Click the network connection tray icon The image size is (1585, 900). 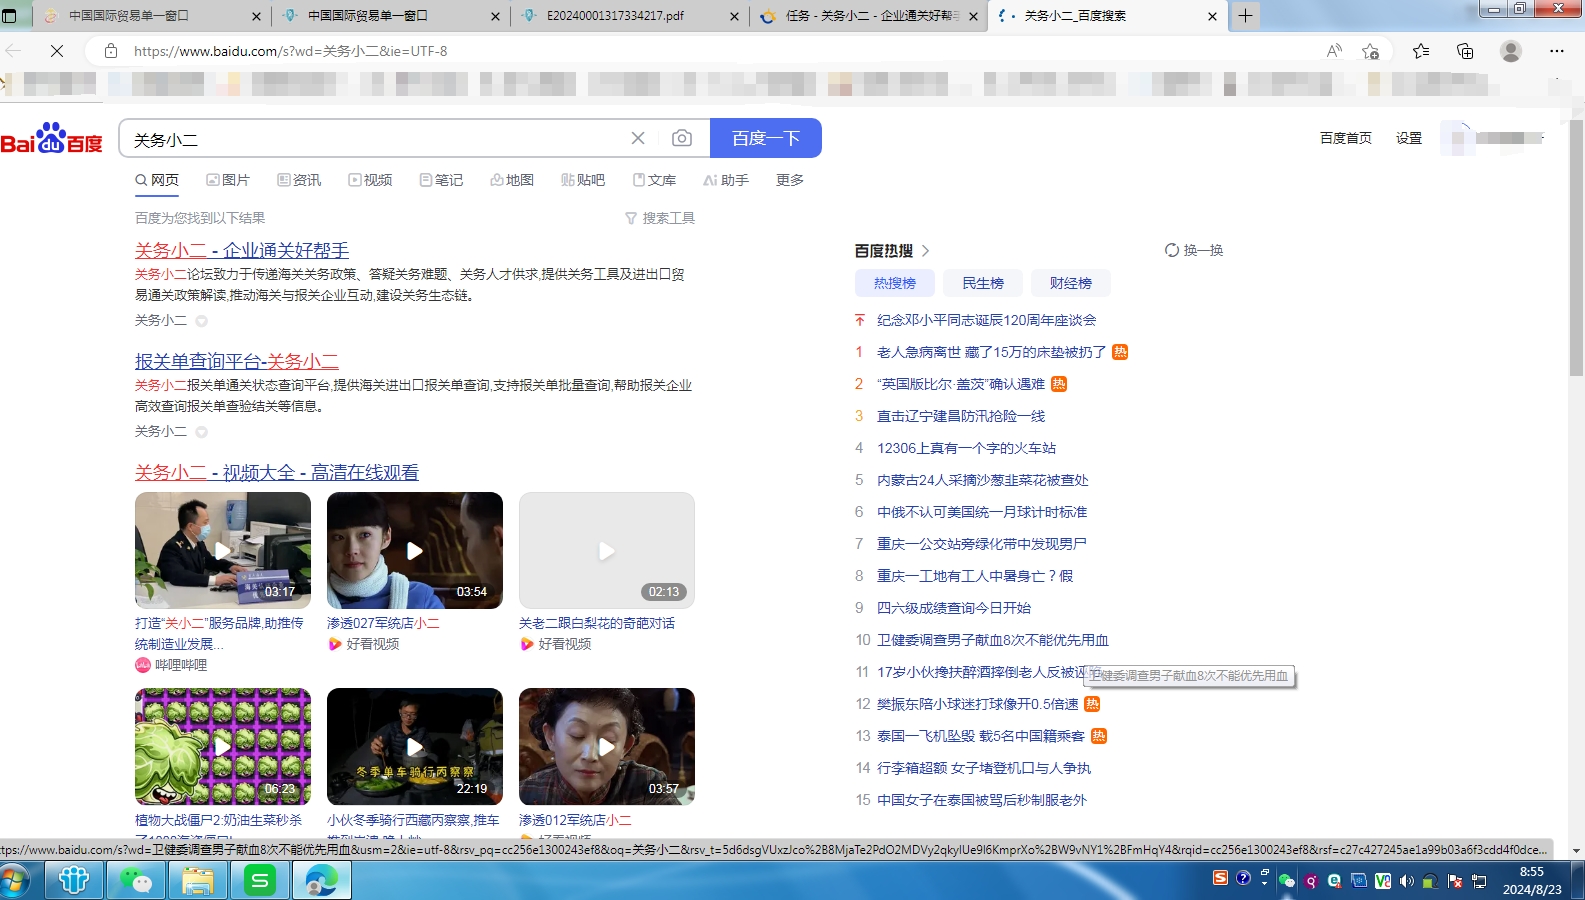(1479, 881)
